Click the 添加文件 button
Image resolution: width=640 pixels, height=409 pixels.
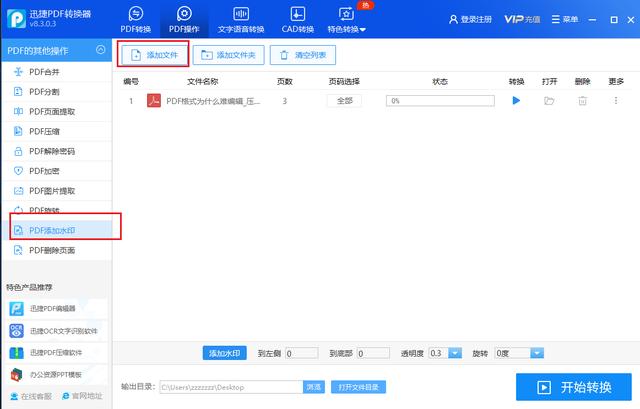pyautogui.click(x=155, y=55)
